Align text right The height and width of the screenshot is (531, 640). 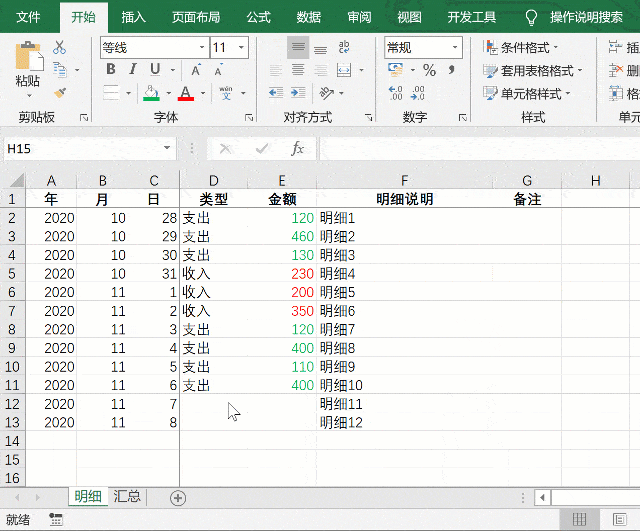[320, 70]
